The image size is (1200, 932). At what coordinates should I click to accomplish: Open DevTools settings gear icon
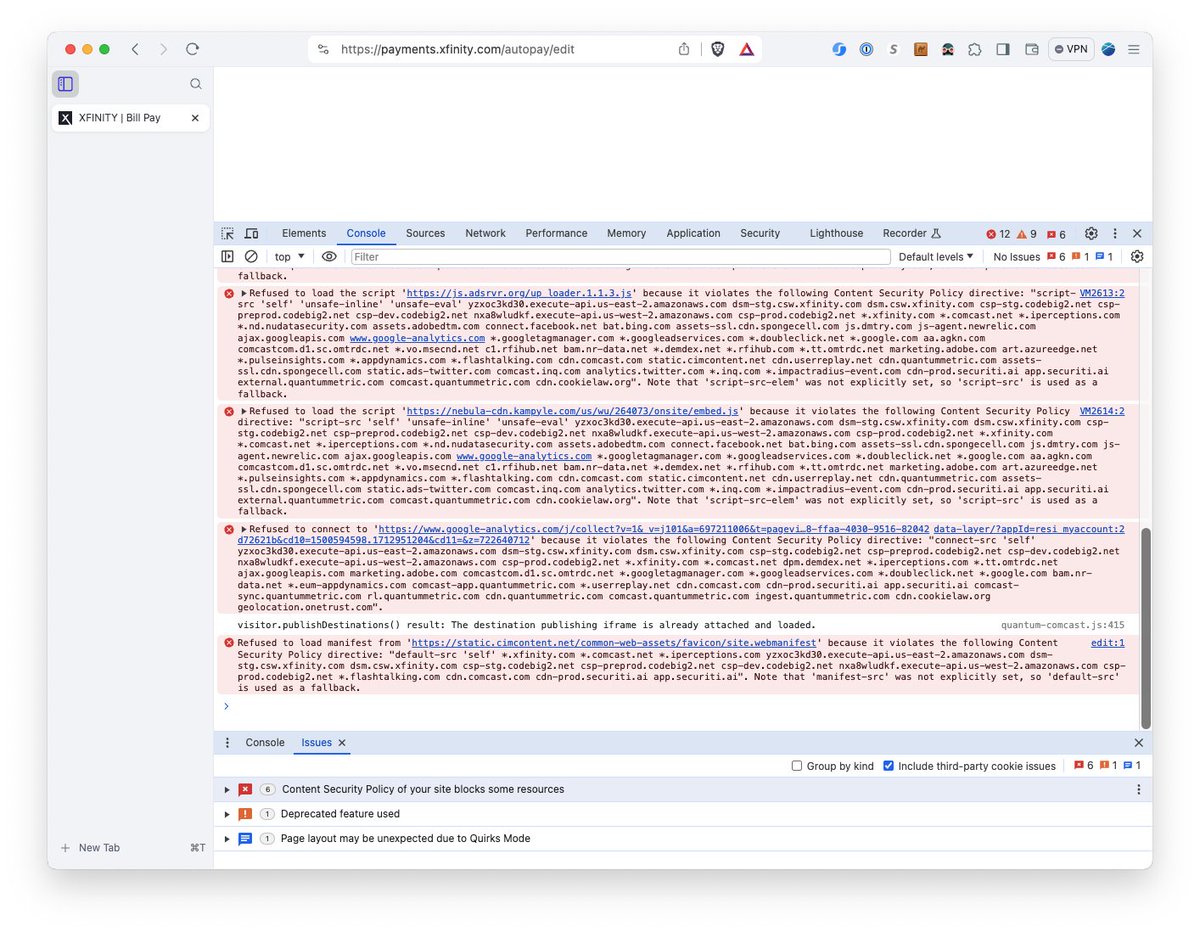click(1091, 233)
